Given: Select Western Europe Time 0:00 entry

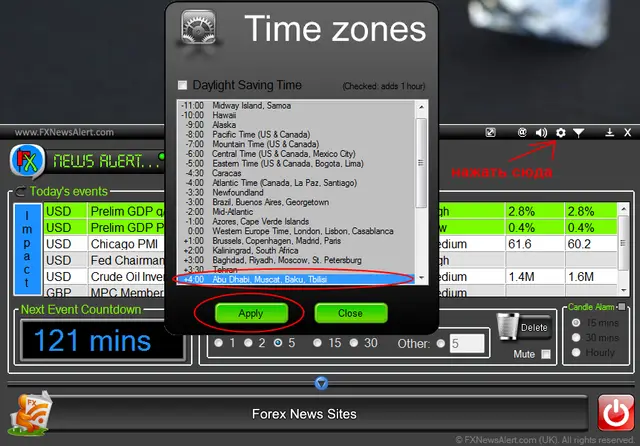Looking at the screenshot, I should point(297,231).
